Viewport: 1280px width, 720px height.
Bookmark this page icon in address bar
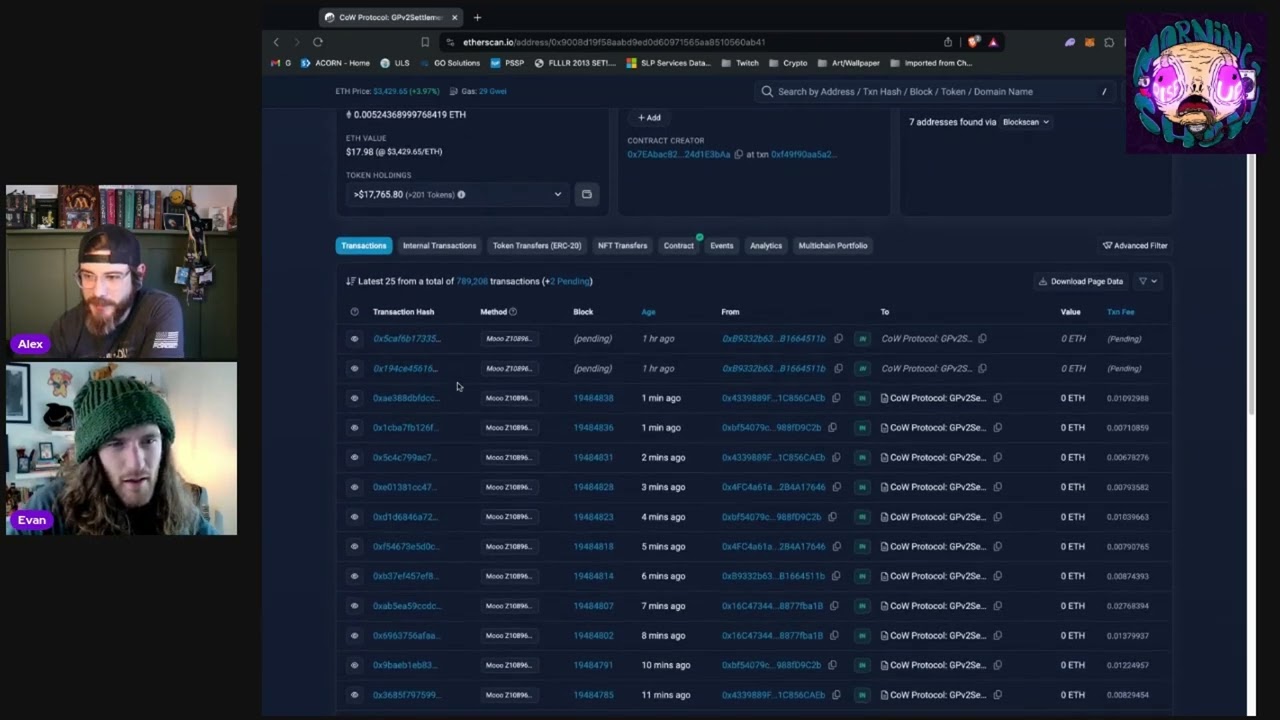click(x=425, y=42)
